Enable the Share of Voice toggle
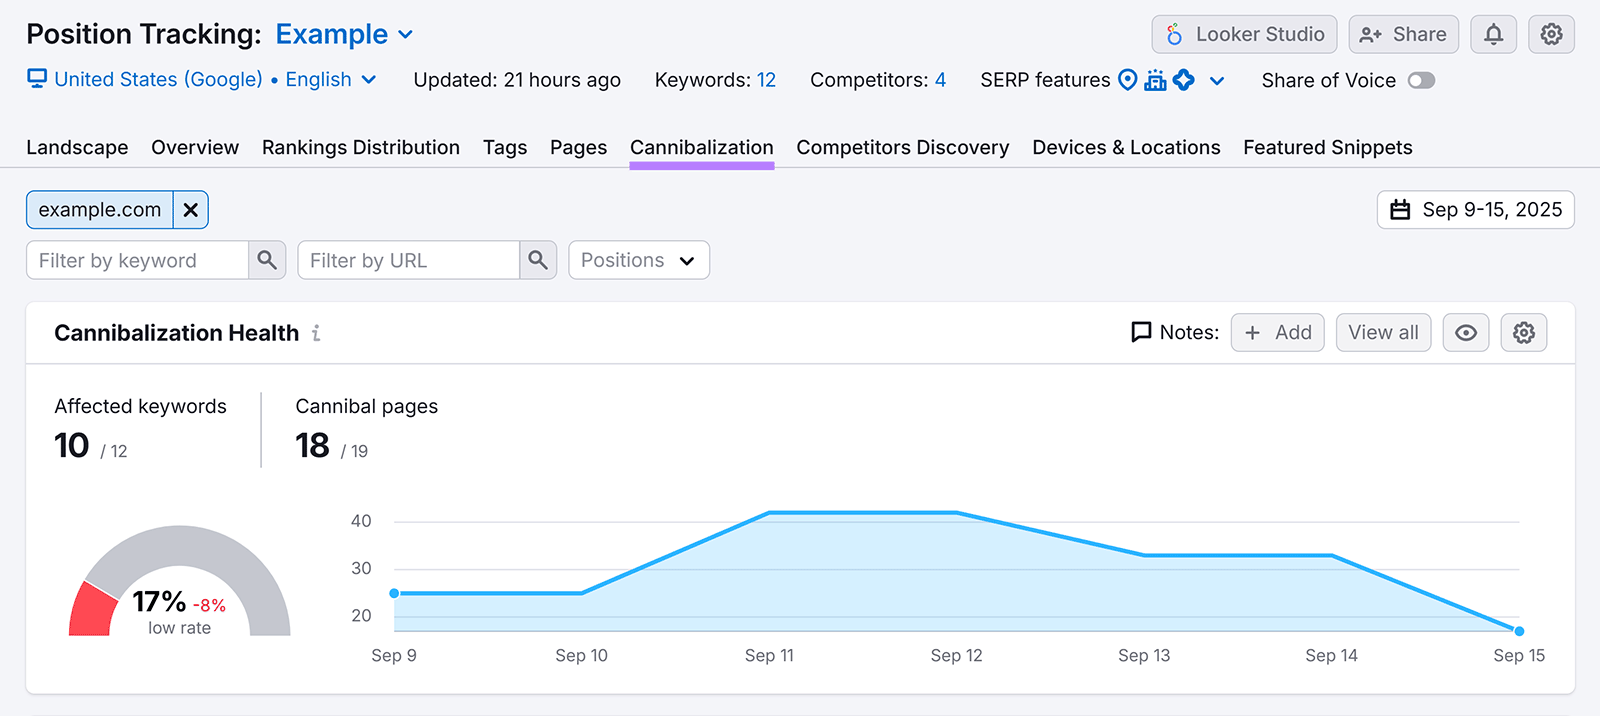The width and height of the screenshot is (1600, 716). point(1421,80)
